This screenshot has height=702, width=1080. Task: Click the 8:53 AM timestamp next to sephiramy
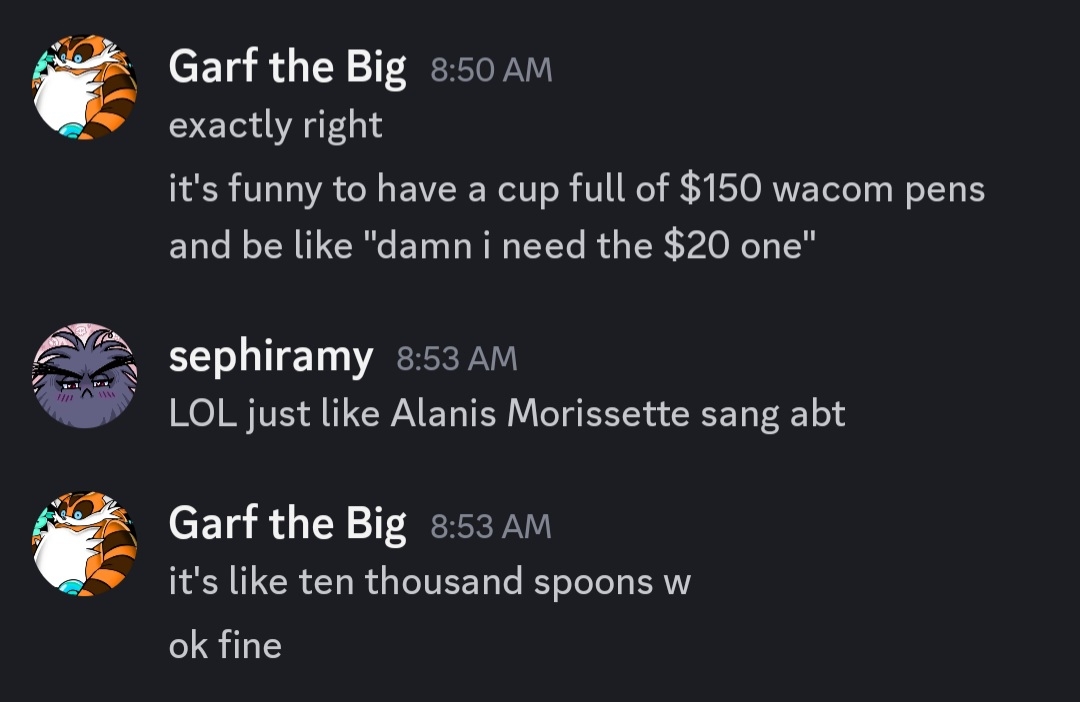pyautogui.click(x=457, y=359)
